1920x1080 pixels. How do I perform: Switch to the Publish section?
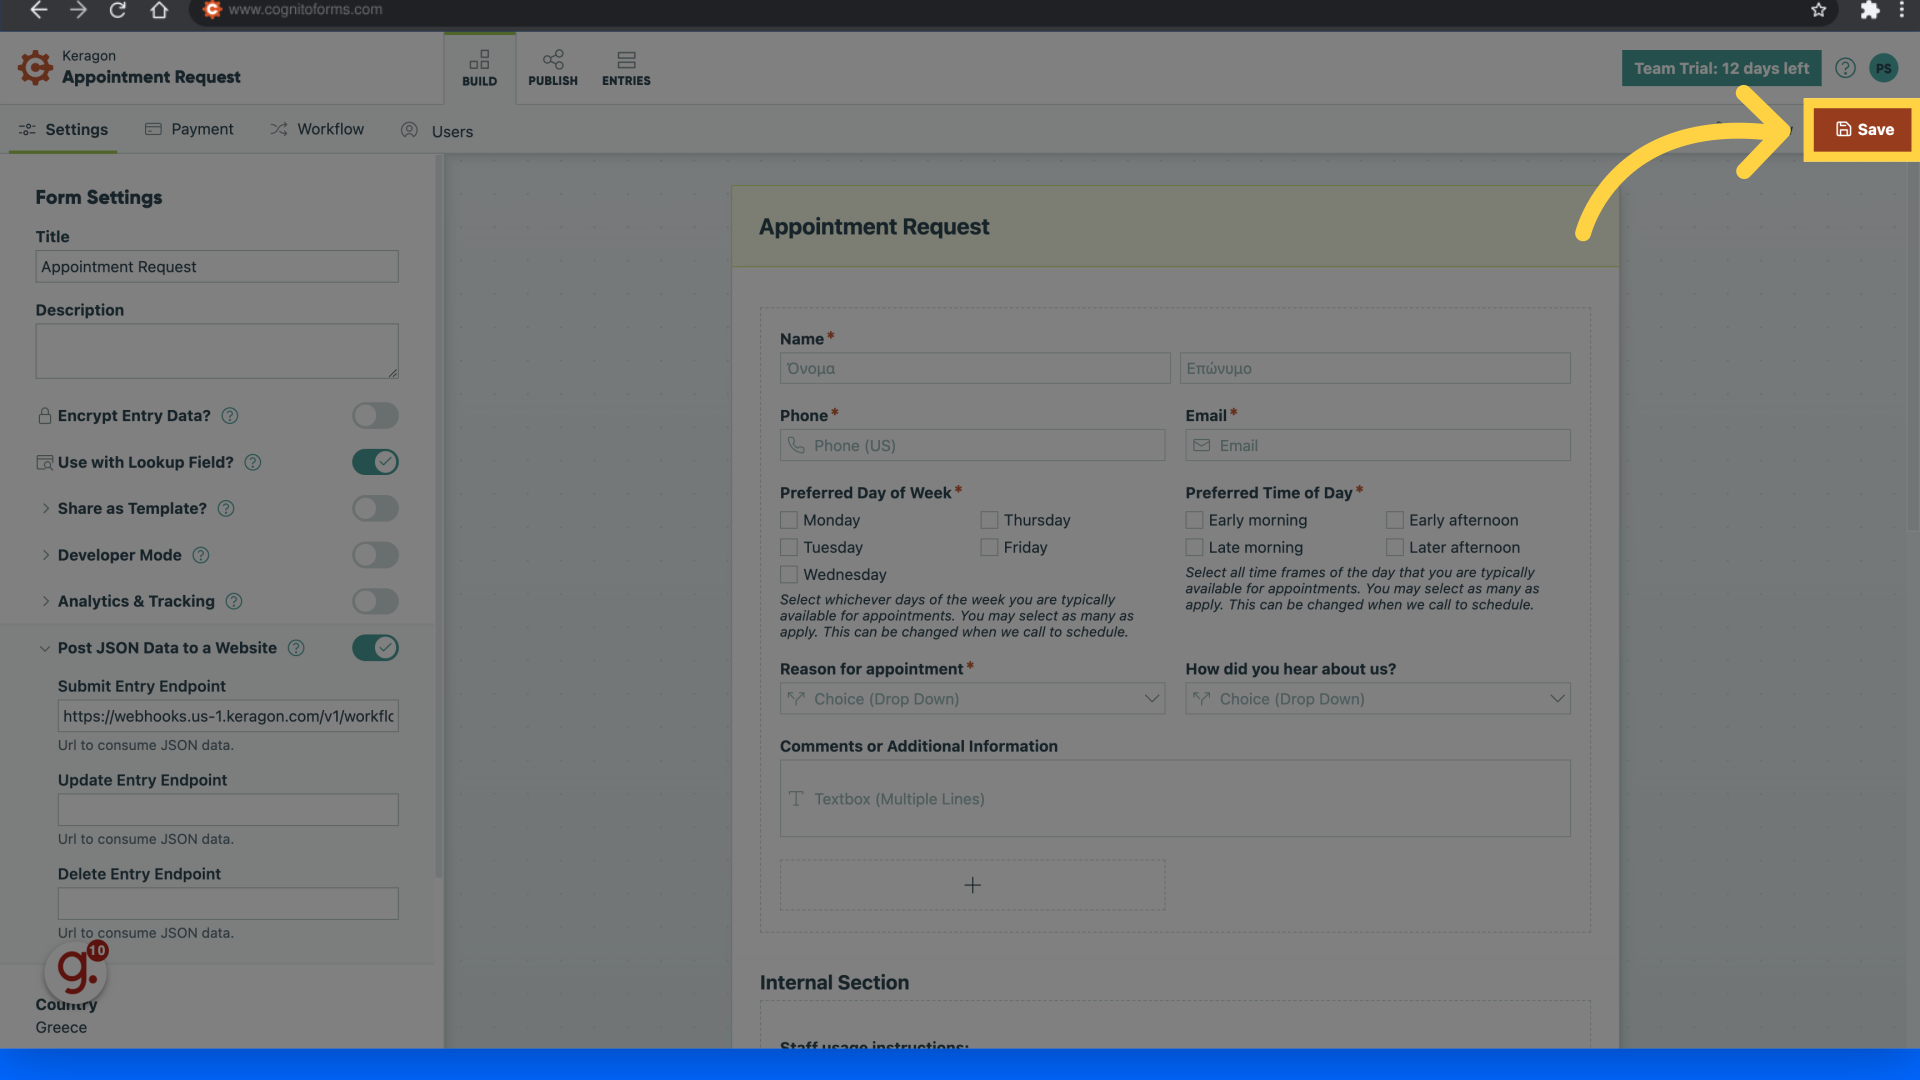[553, 66]
